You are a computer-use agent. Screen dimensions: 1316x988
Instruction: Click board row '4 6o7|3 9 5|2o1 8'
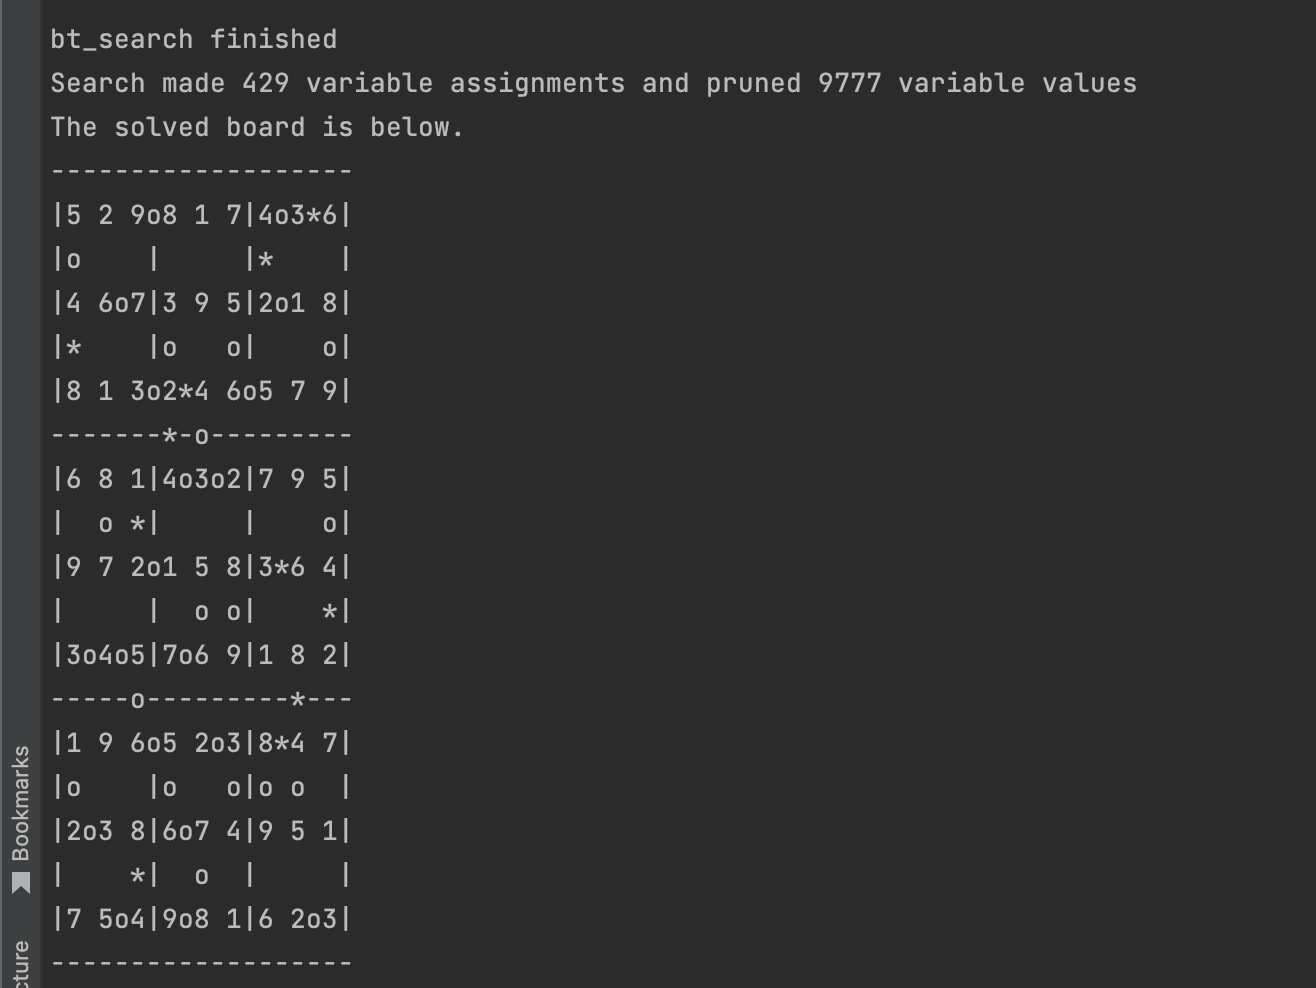(x=201, y=303)
